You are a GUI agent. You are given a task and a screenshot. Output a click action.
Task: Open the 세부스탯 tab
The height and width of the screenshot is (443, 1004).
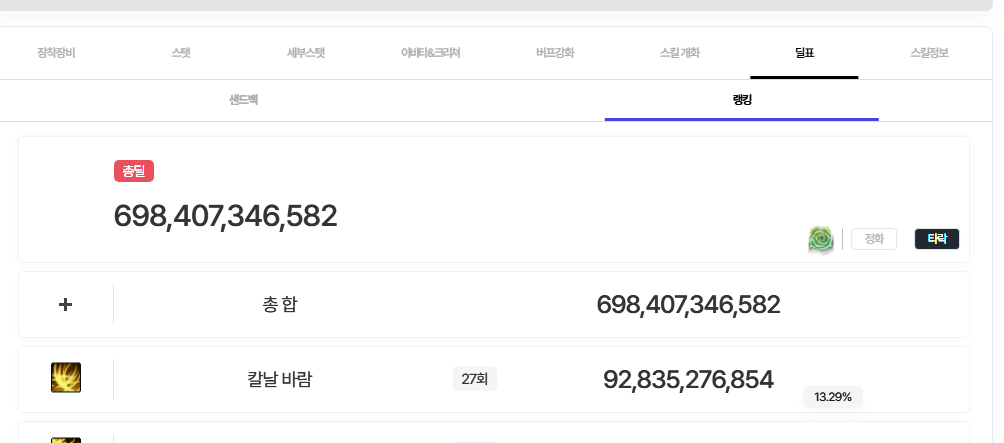pos(305,52)
